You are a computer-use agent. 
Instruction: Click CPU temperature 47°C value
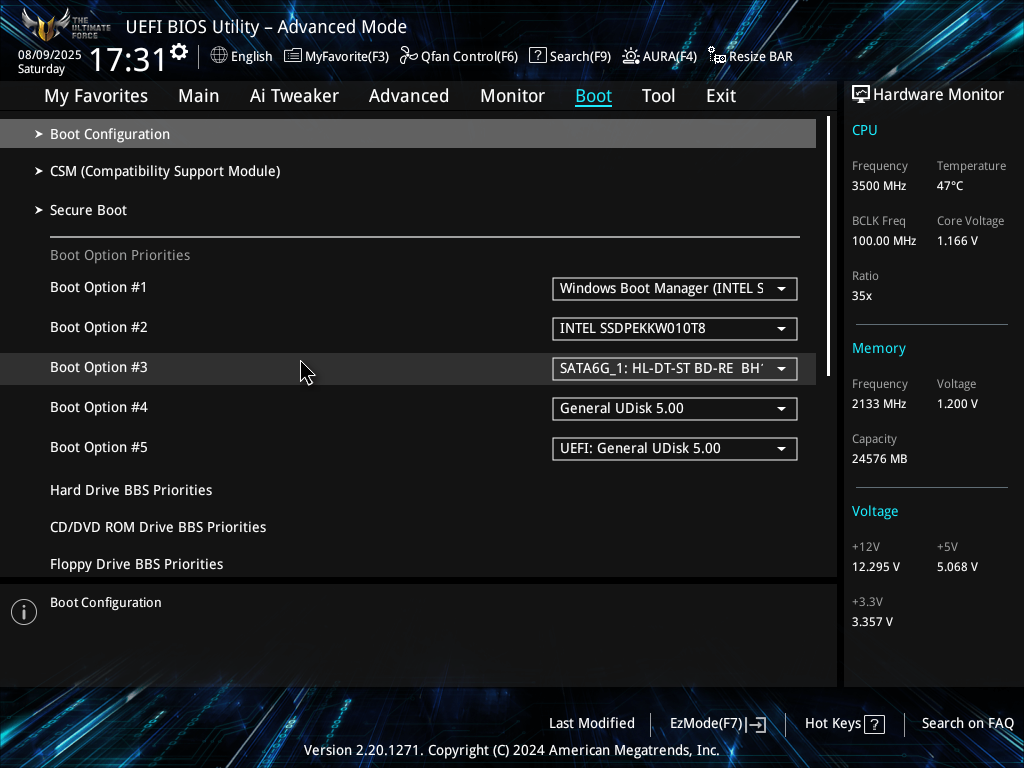click(950, 186)
